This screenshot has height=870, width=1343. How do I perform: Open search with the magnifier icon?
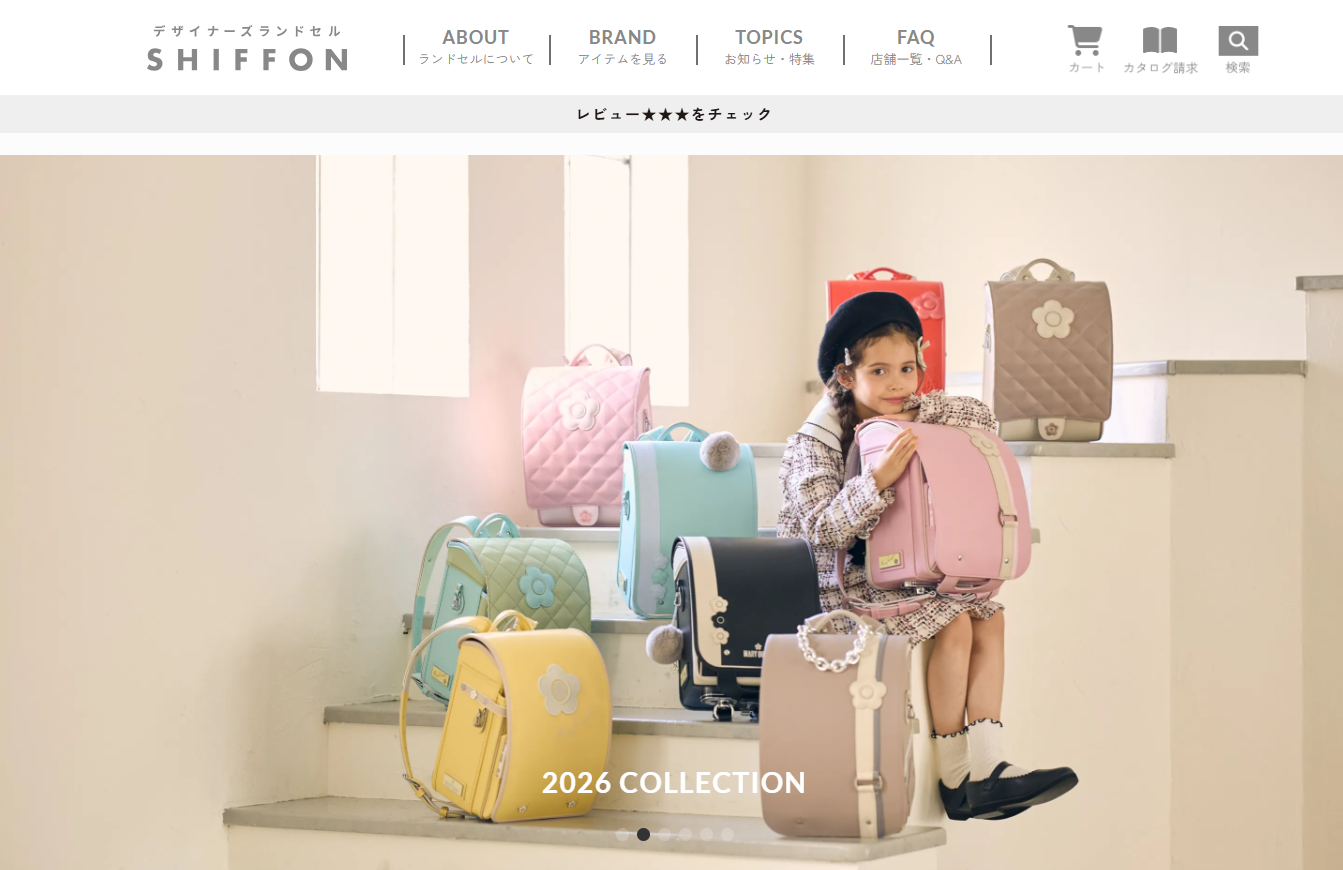pos(1238,41)
